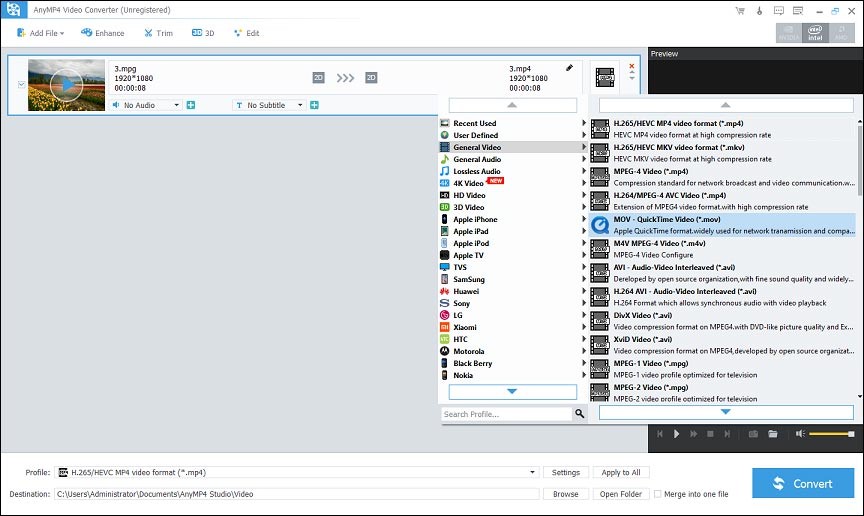Click the Settings button
The height and width of the screenshot is (516, 864).
pos(566,472)
